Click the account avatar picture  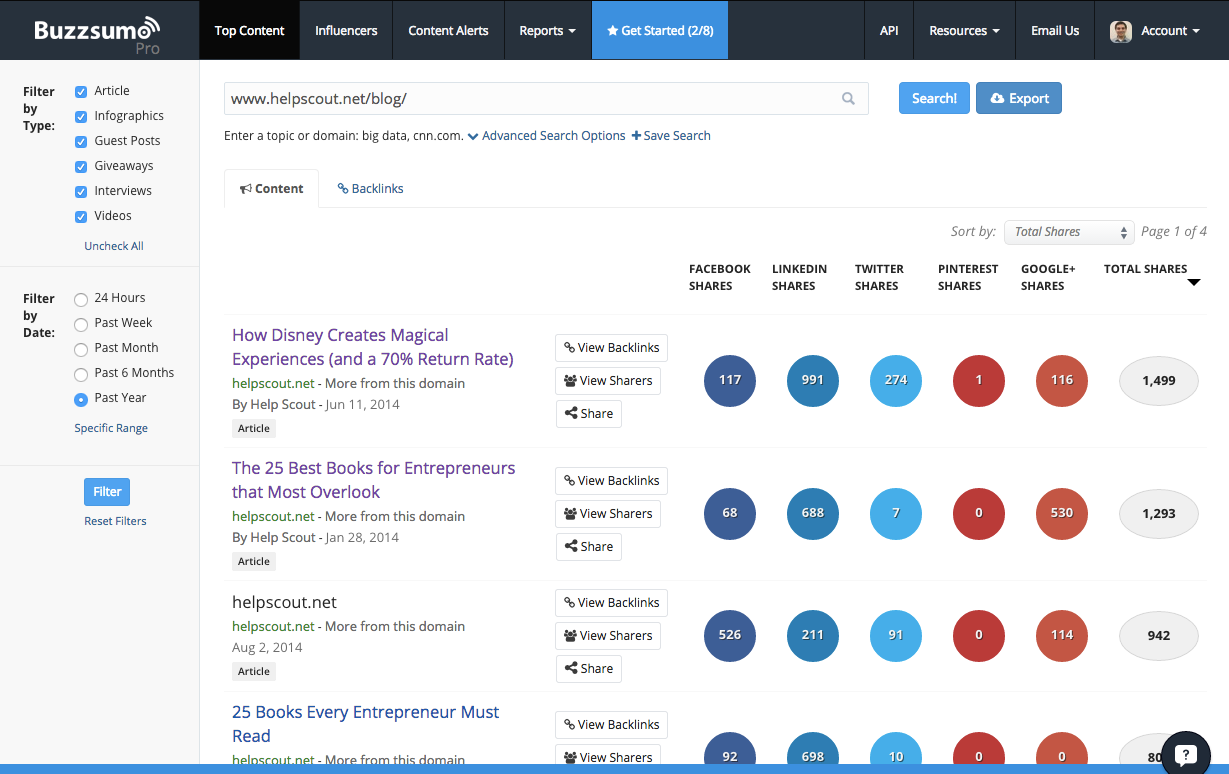(1121, 31)
